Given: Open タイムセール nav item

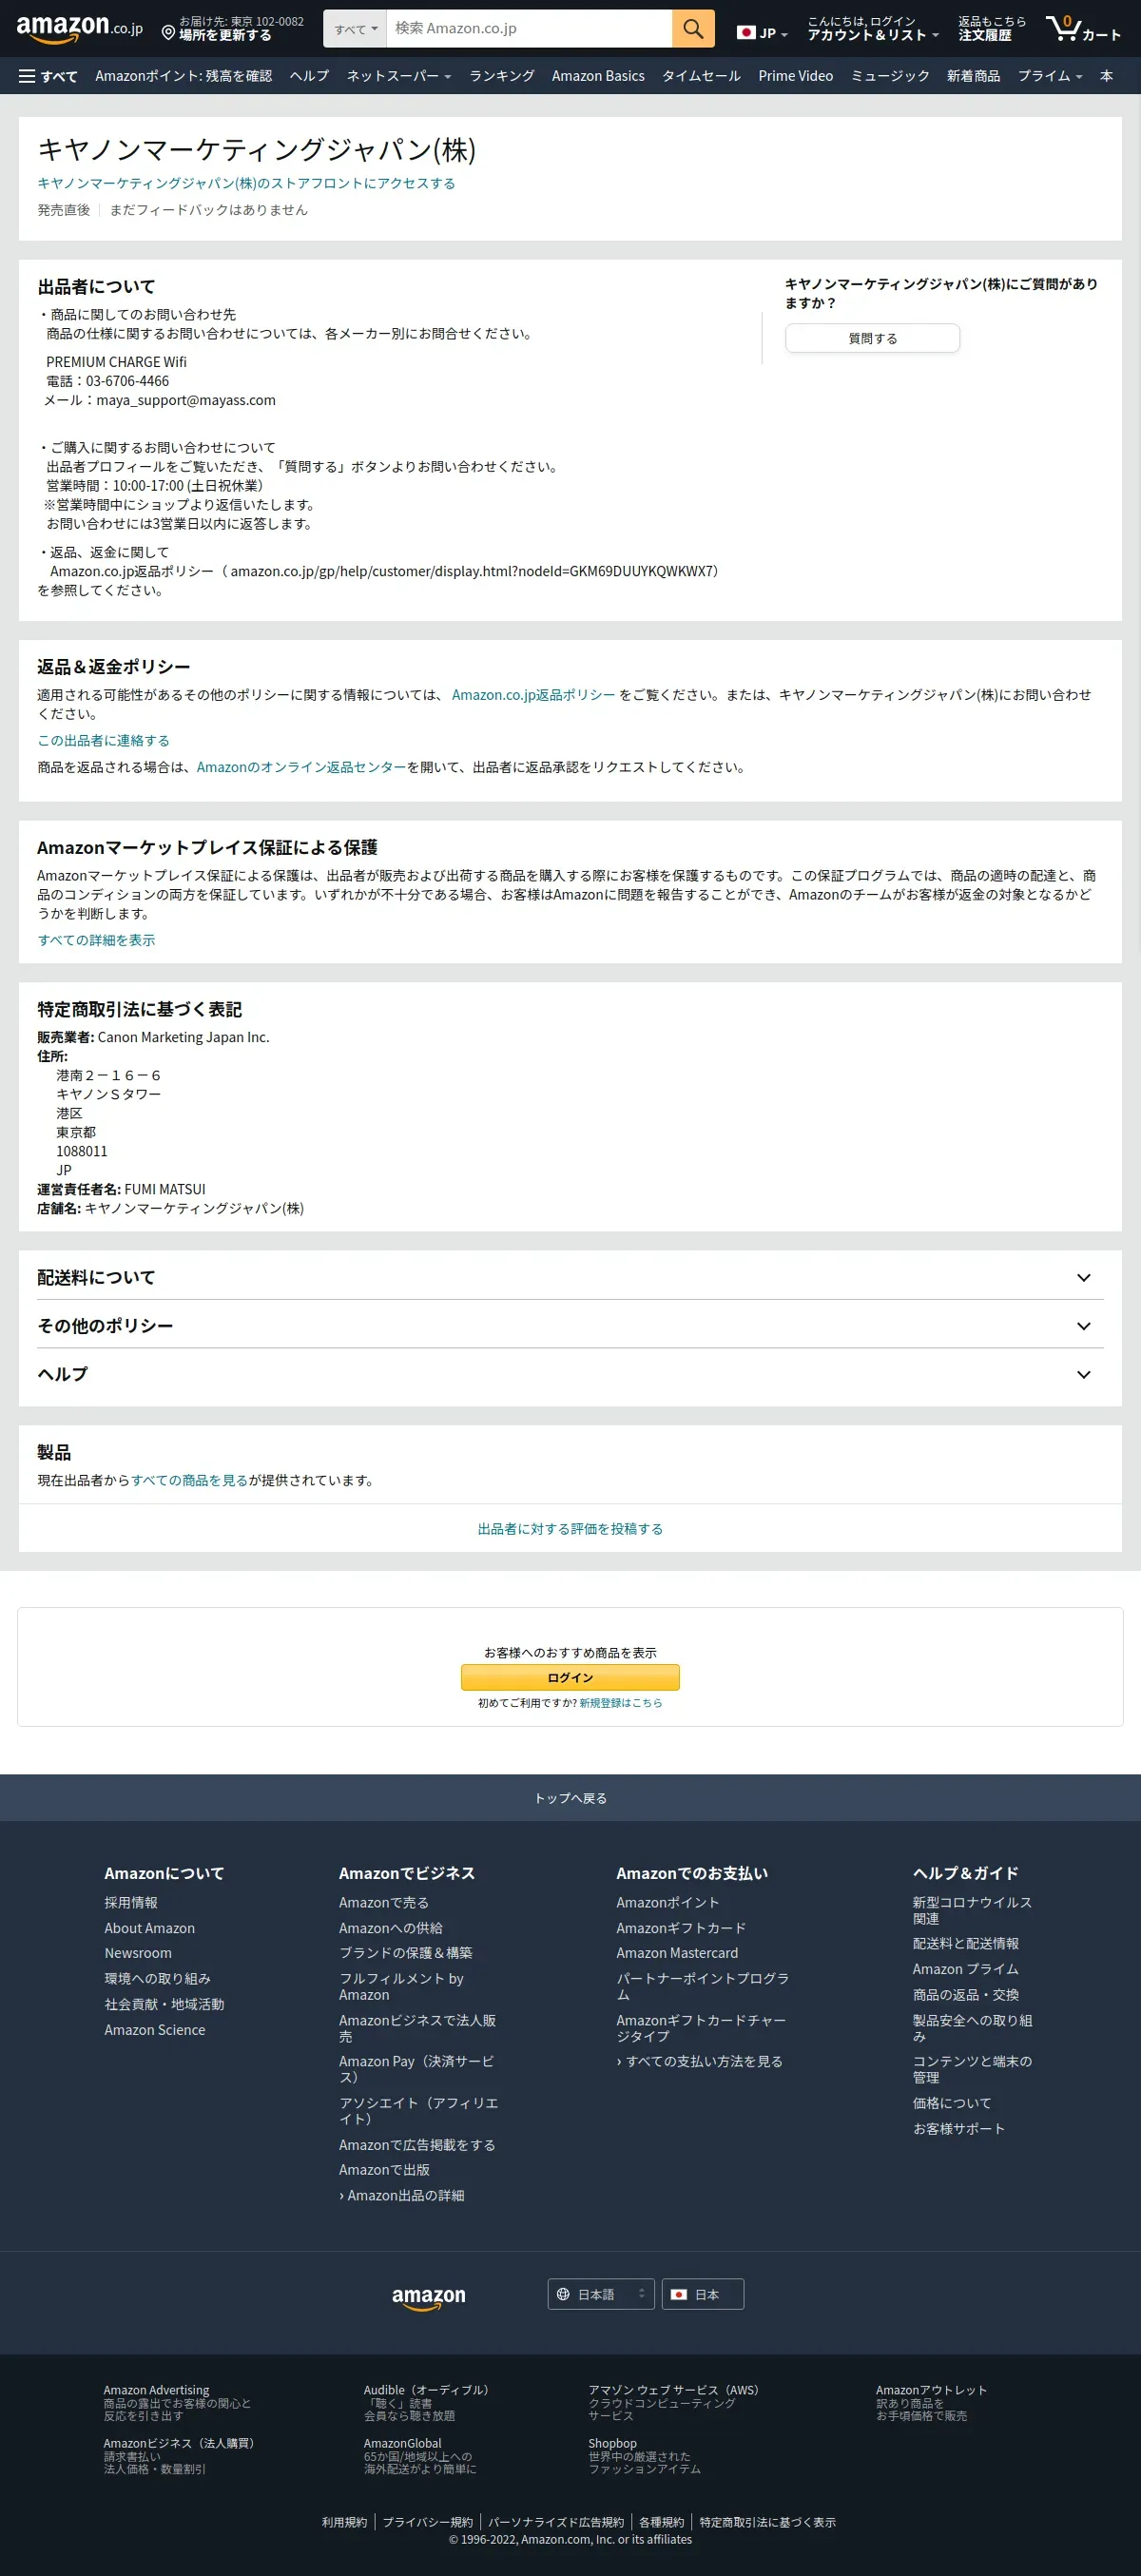Looking at the screenshot, I should tap(701, 76).
